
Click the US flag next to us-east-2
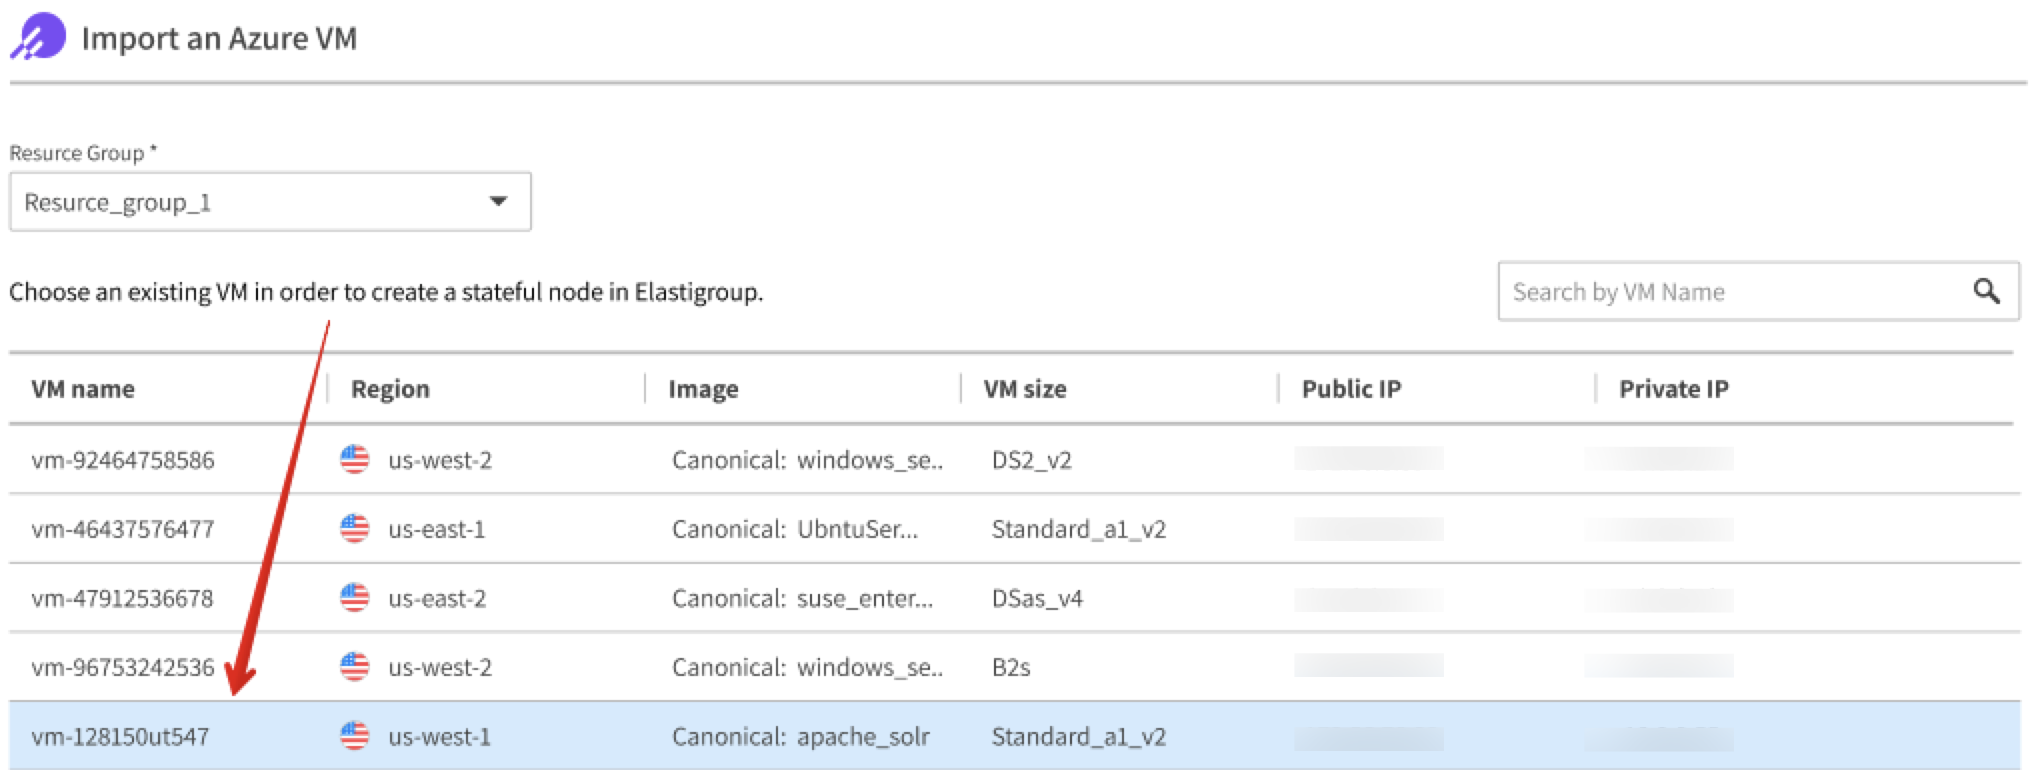pyautogui.click(x=354, y=598)
